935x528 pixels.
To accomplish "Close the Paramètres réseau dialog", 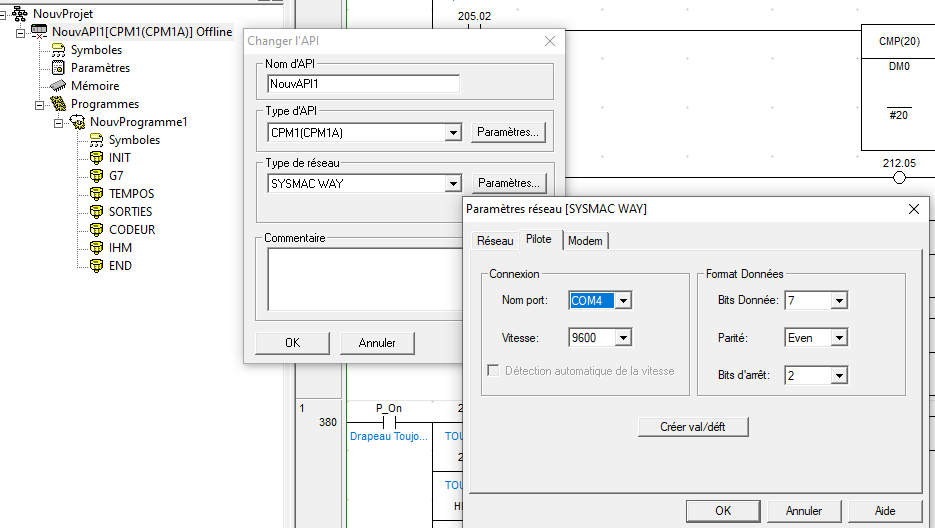I will [x=914, y=209].
